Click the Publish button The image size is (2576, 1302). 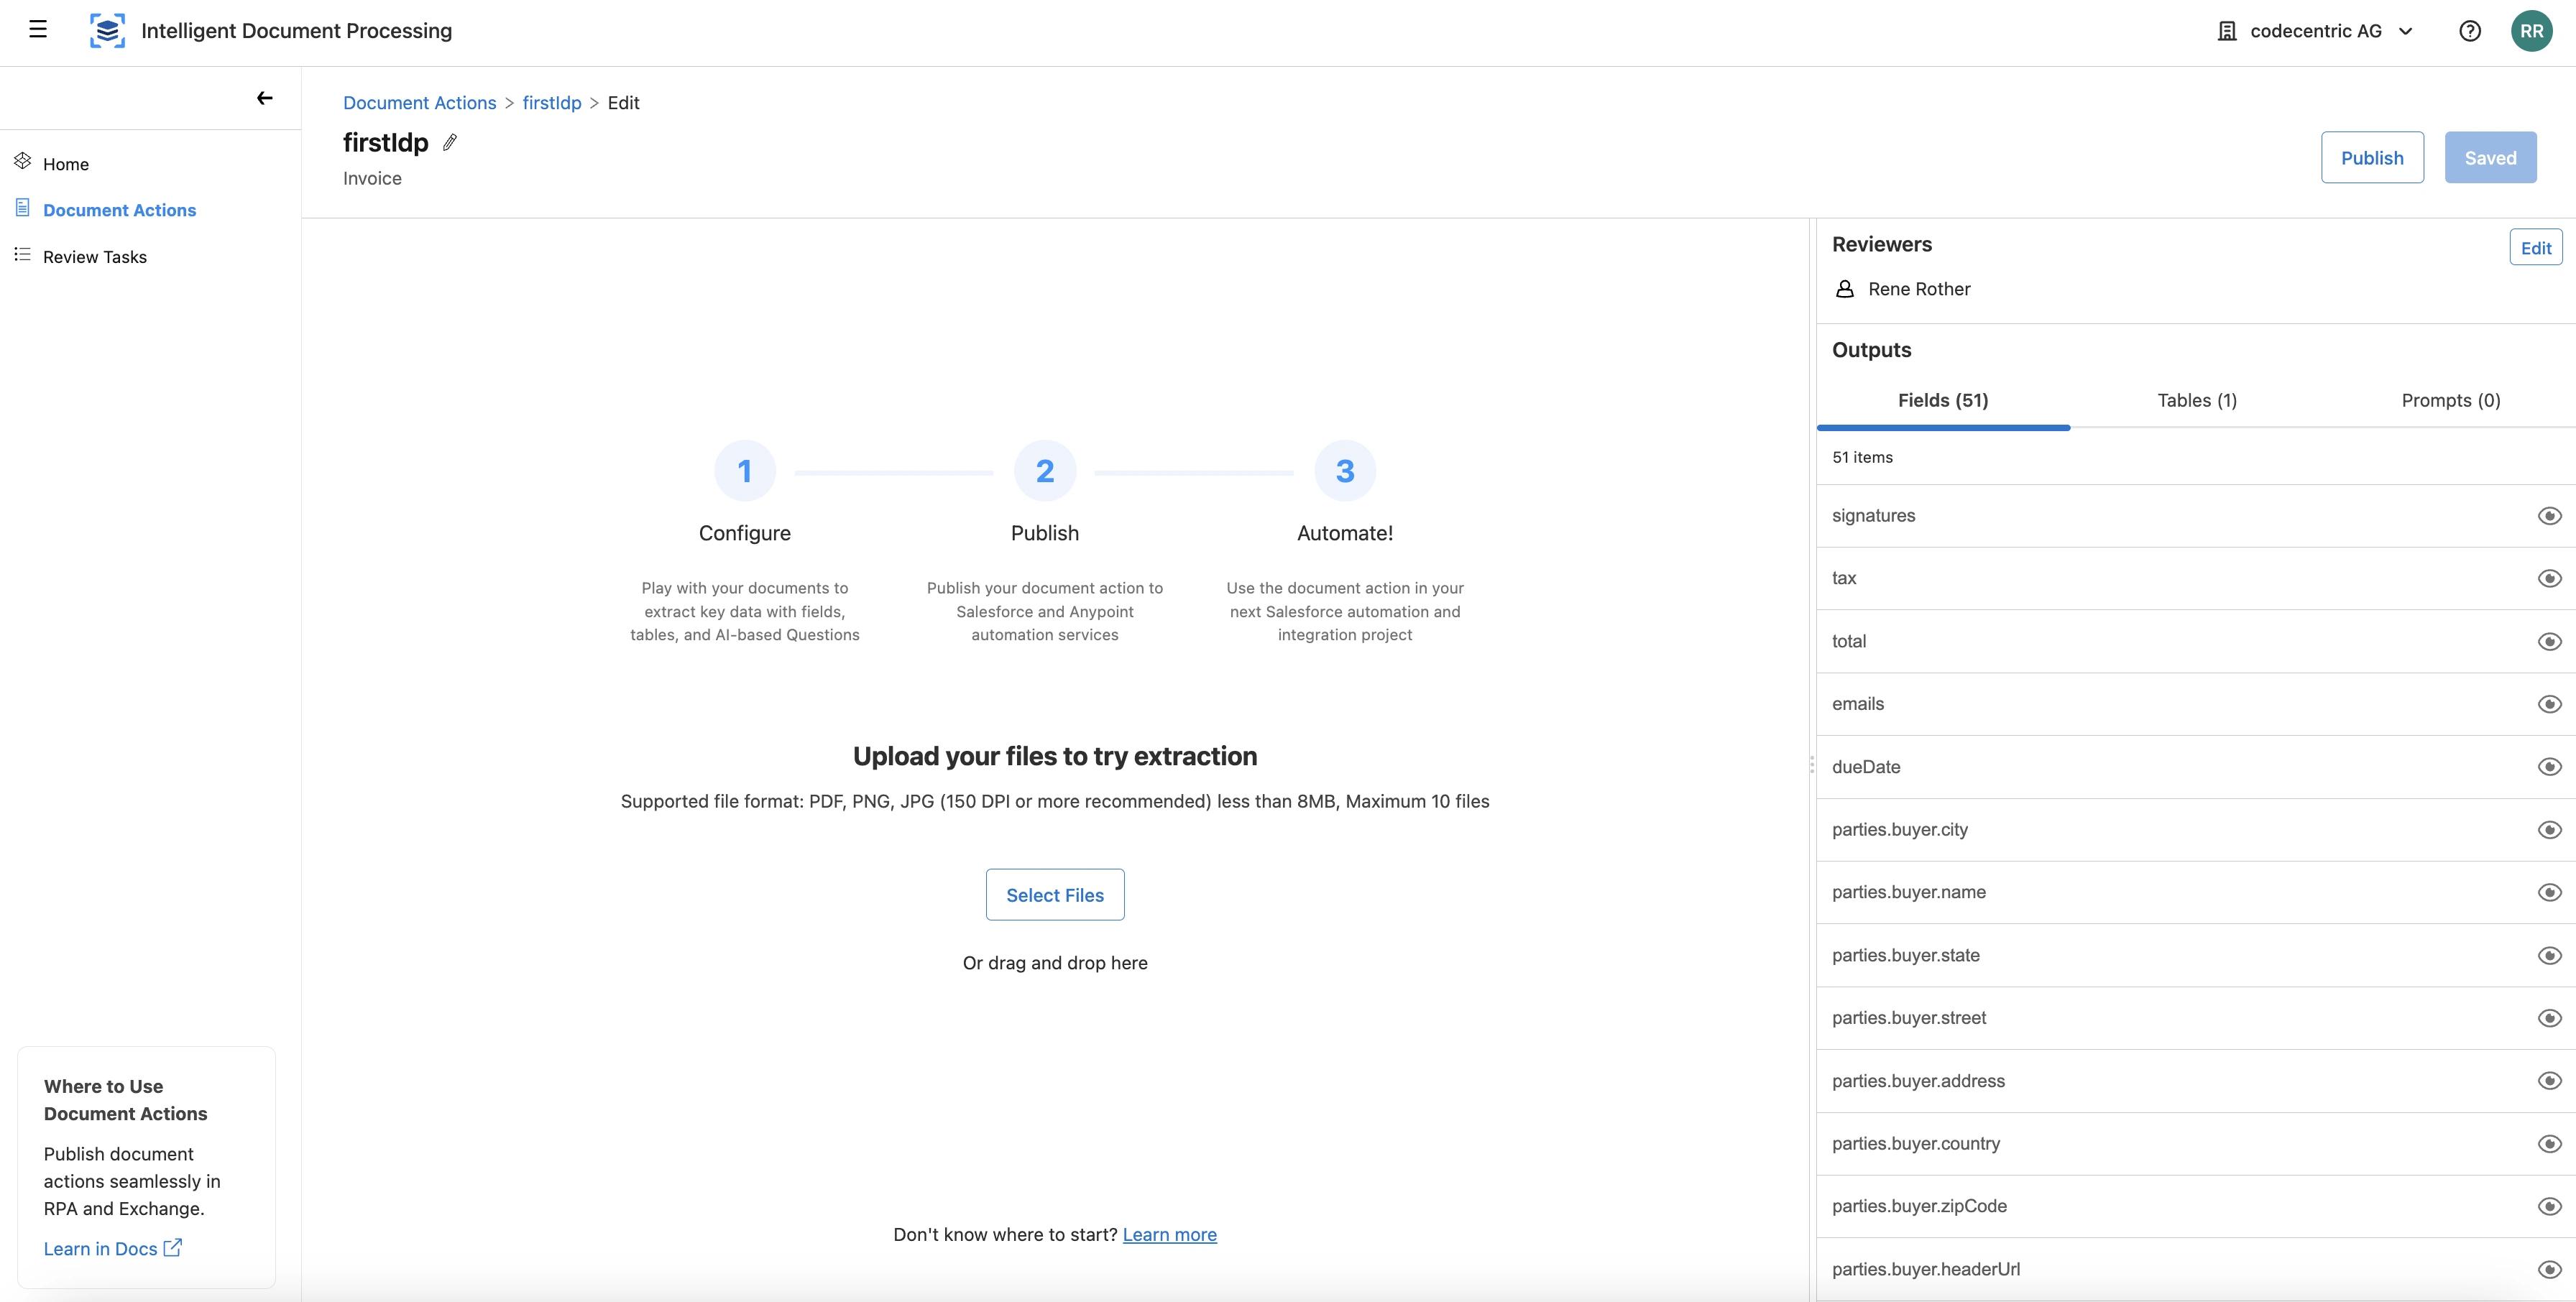pyautogui.click(x=2371, y=158)
